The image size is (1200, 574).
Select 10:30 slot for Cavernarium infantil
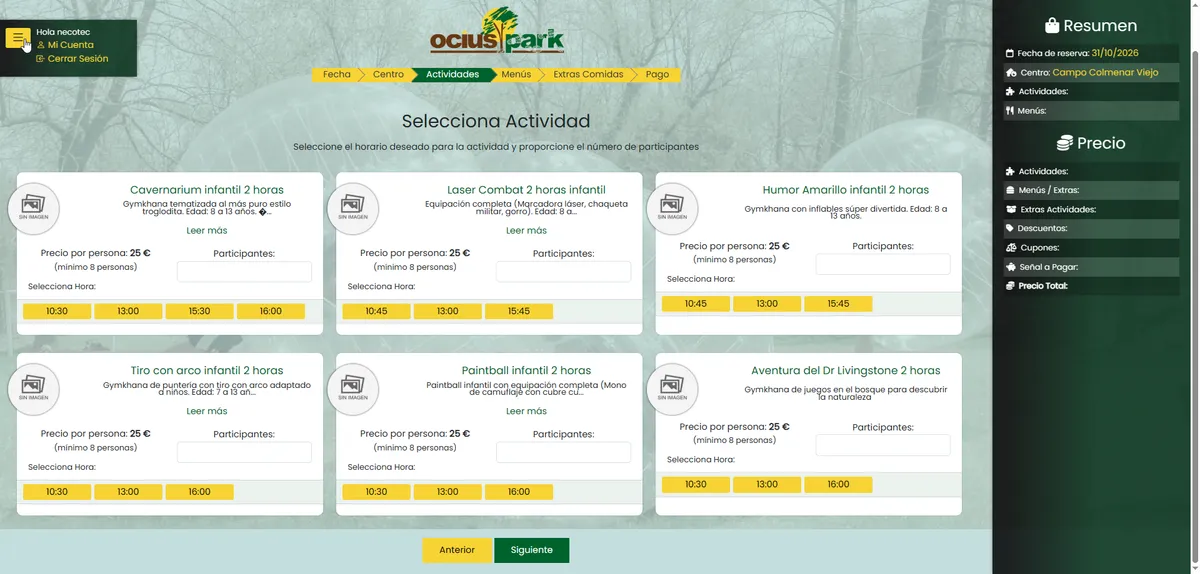tap(57, 311)
